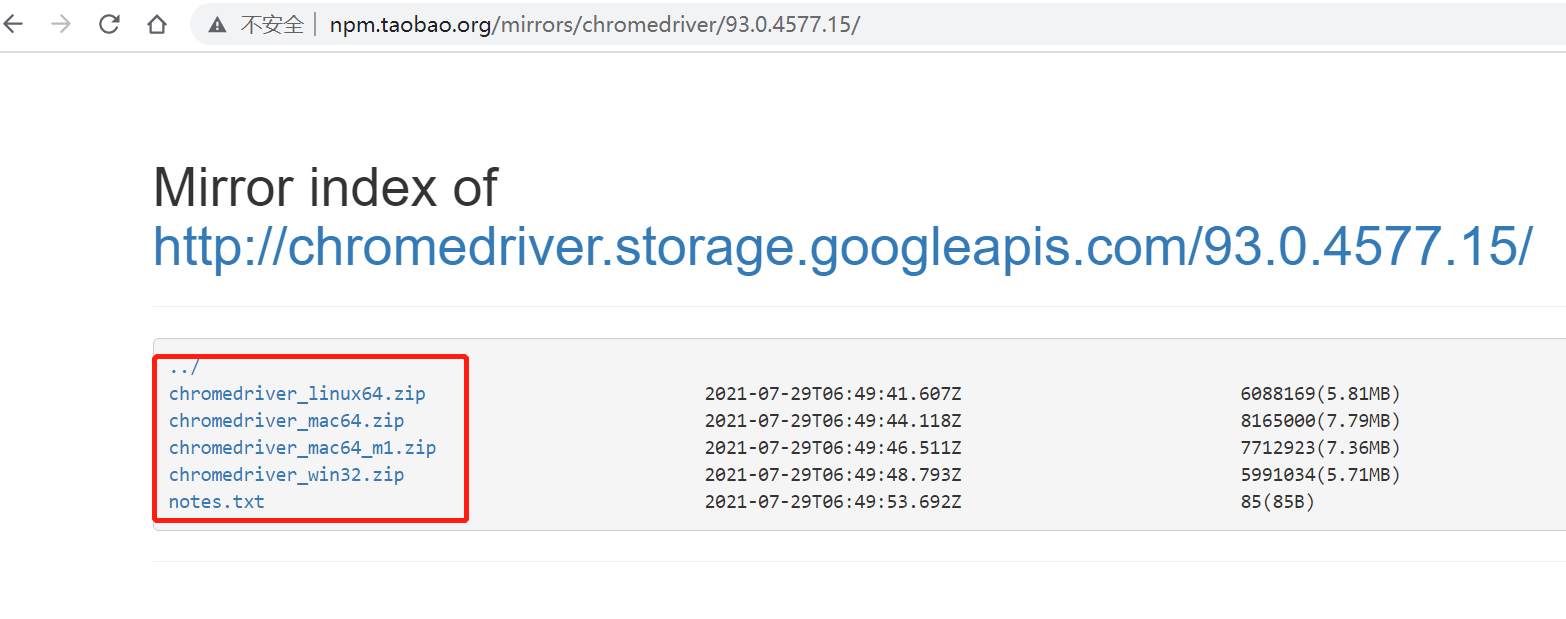
Task: Download chromedriver_mac64_m1.zip
Action: (302, 448)
